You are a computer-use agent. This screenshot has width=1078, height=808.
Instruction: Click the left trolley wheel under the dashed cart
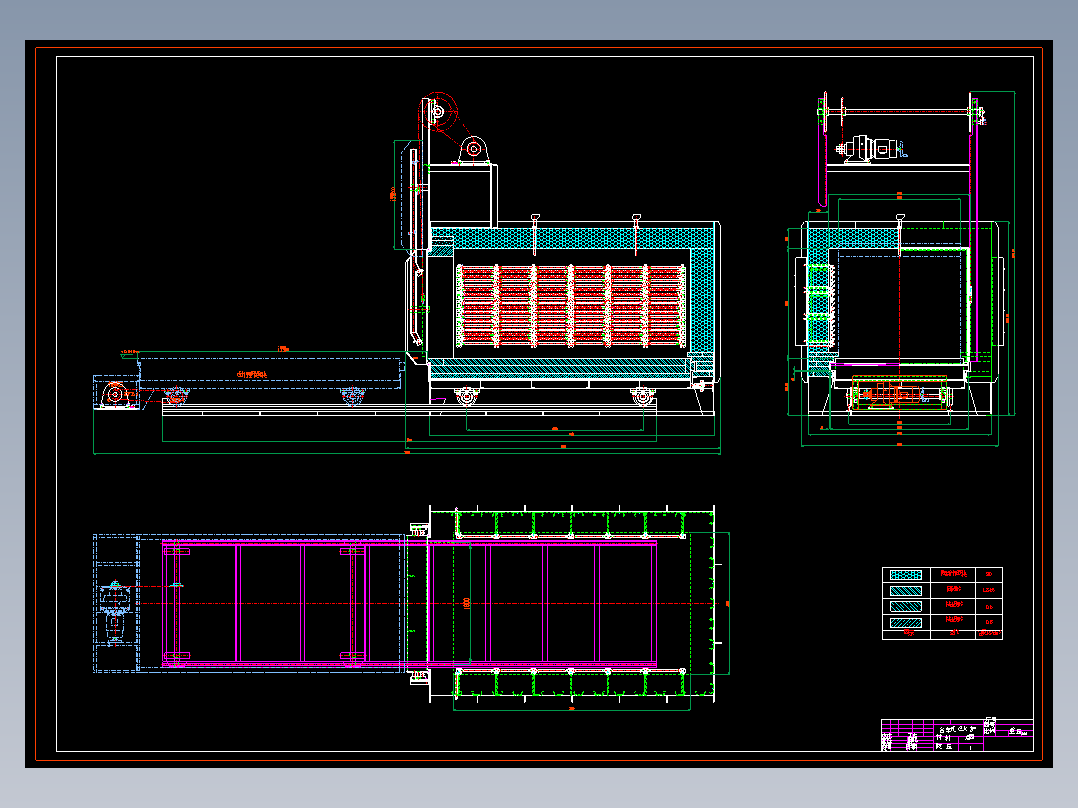[x=177, y=397]
